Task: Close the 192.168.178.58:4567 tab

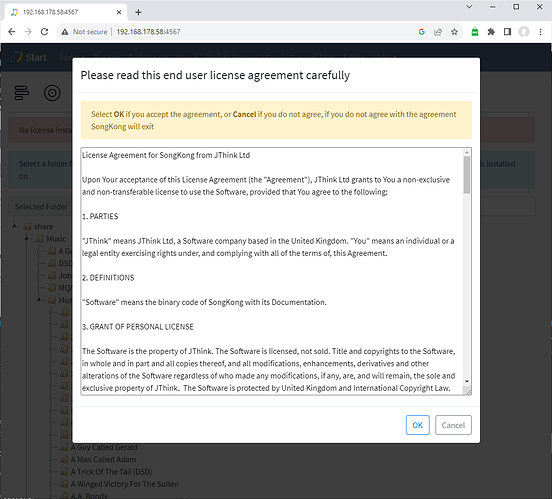Action: (119, 12)
